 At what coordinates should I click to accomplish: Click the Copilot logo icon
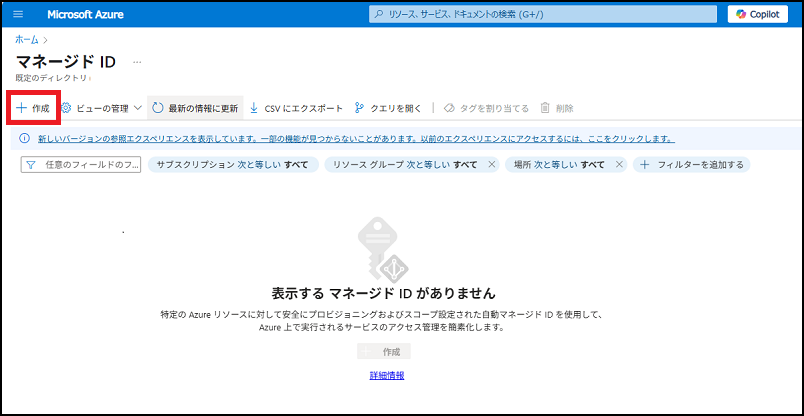tap(741, 14)
